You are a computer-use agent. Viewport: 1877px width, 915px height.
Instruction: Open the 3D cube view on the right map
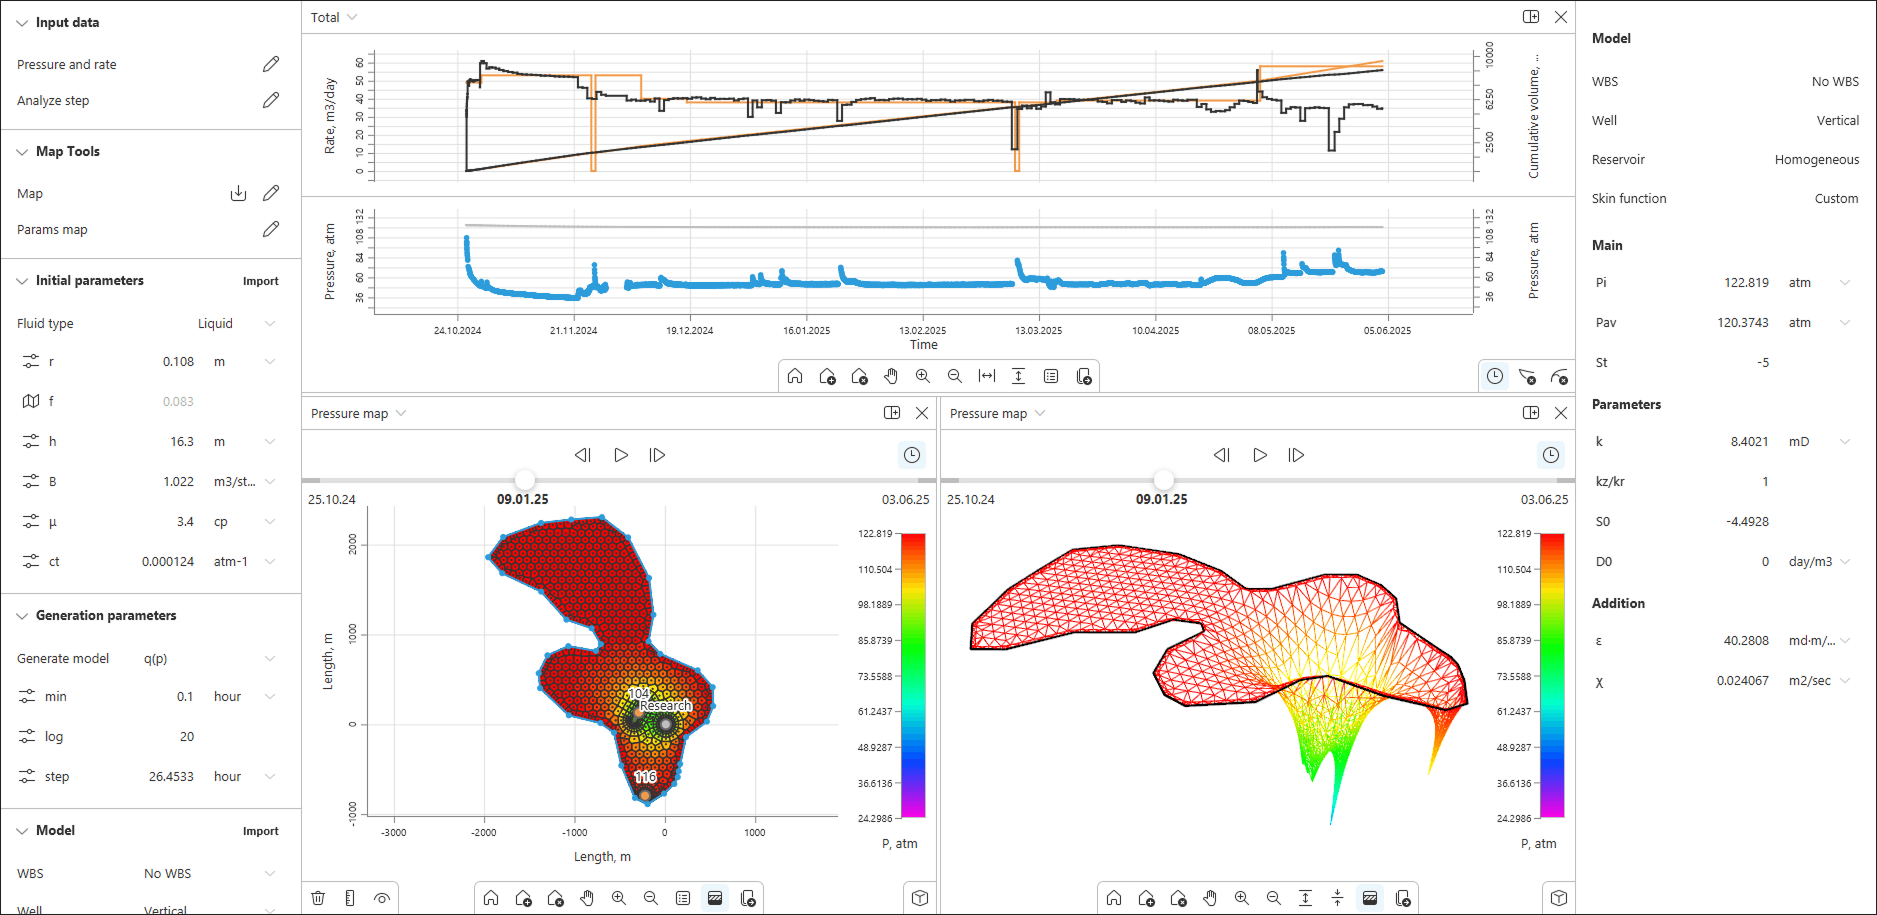click(x=1559, y=898)
